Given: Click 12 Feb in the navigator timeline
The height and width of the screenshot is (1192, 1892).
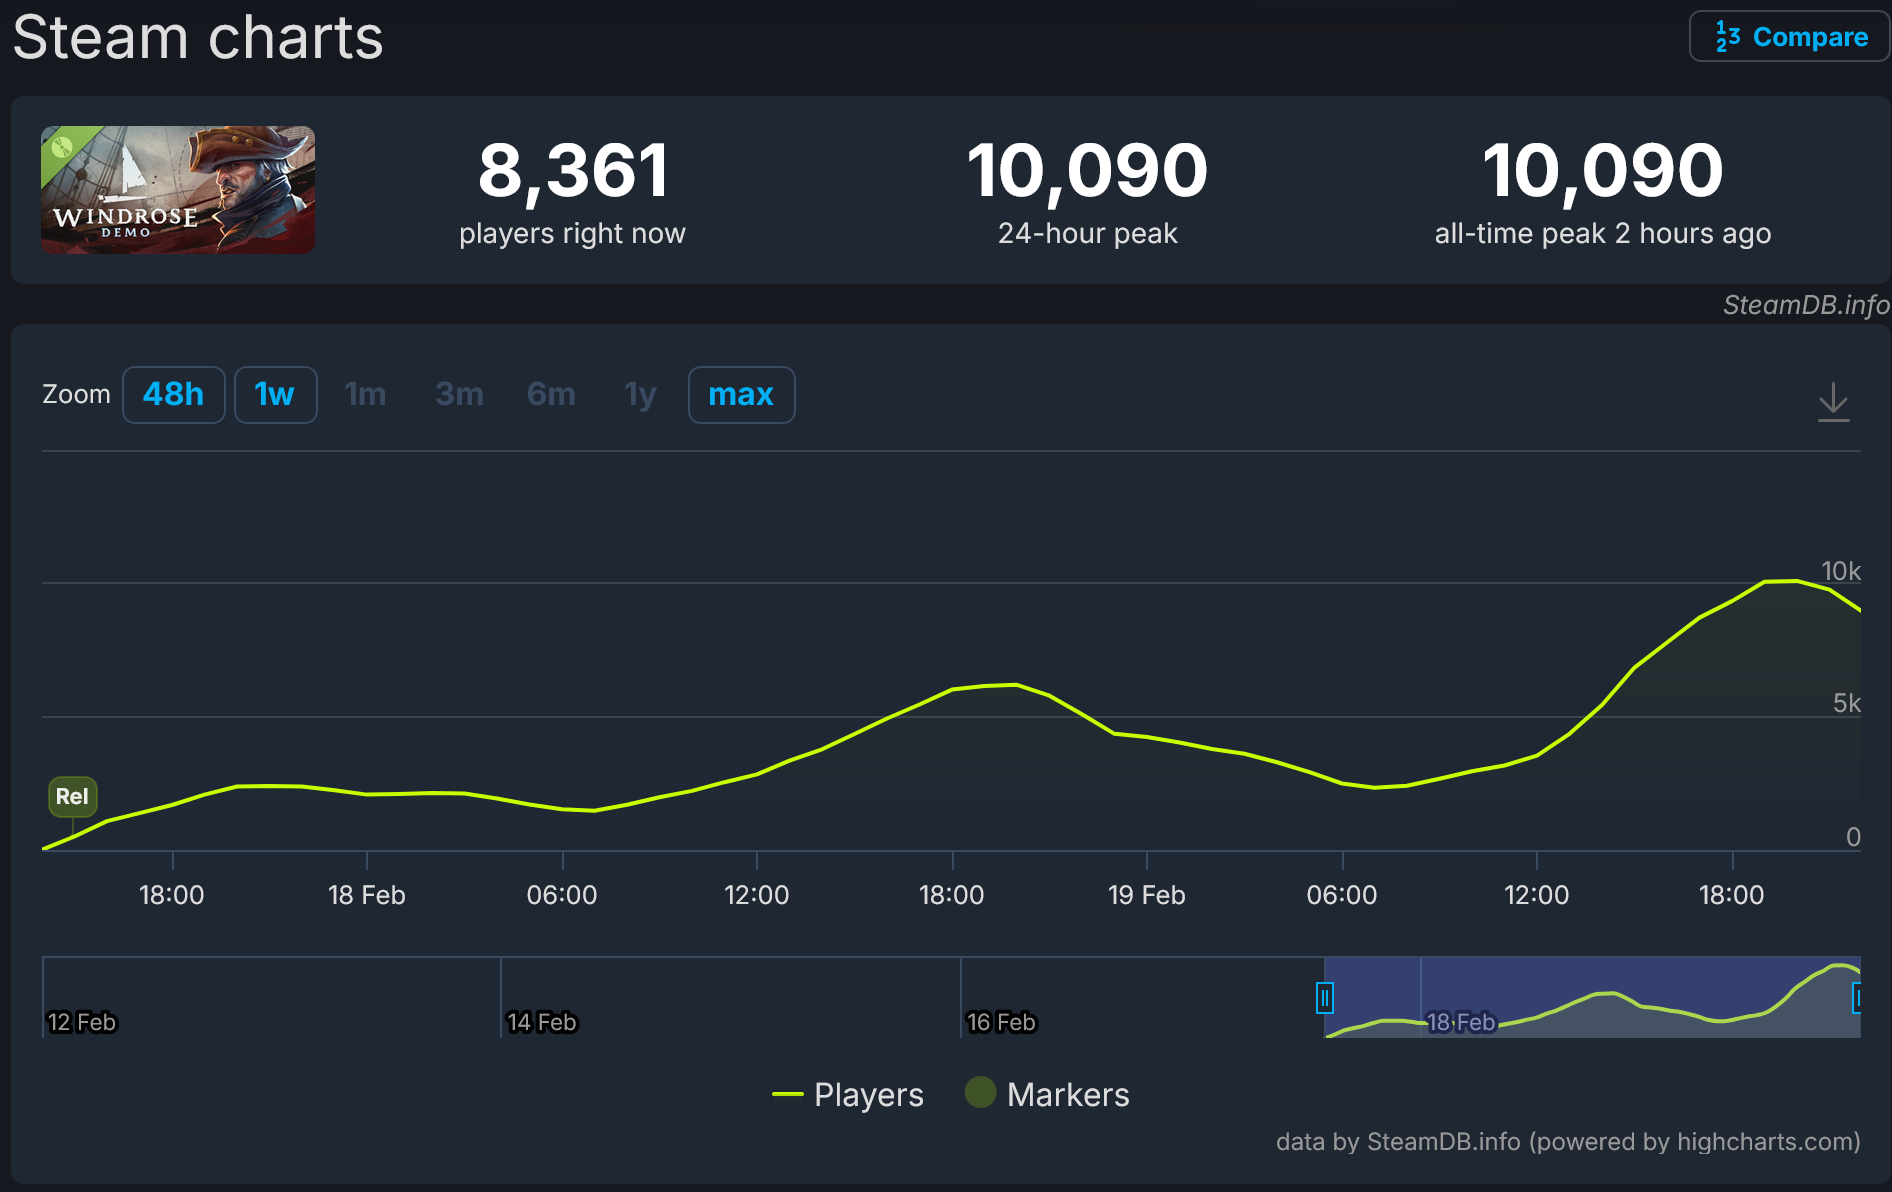Looking at the screenshot, I should pyautogui.click(x=82, y=1022).
